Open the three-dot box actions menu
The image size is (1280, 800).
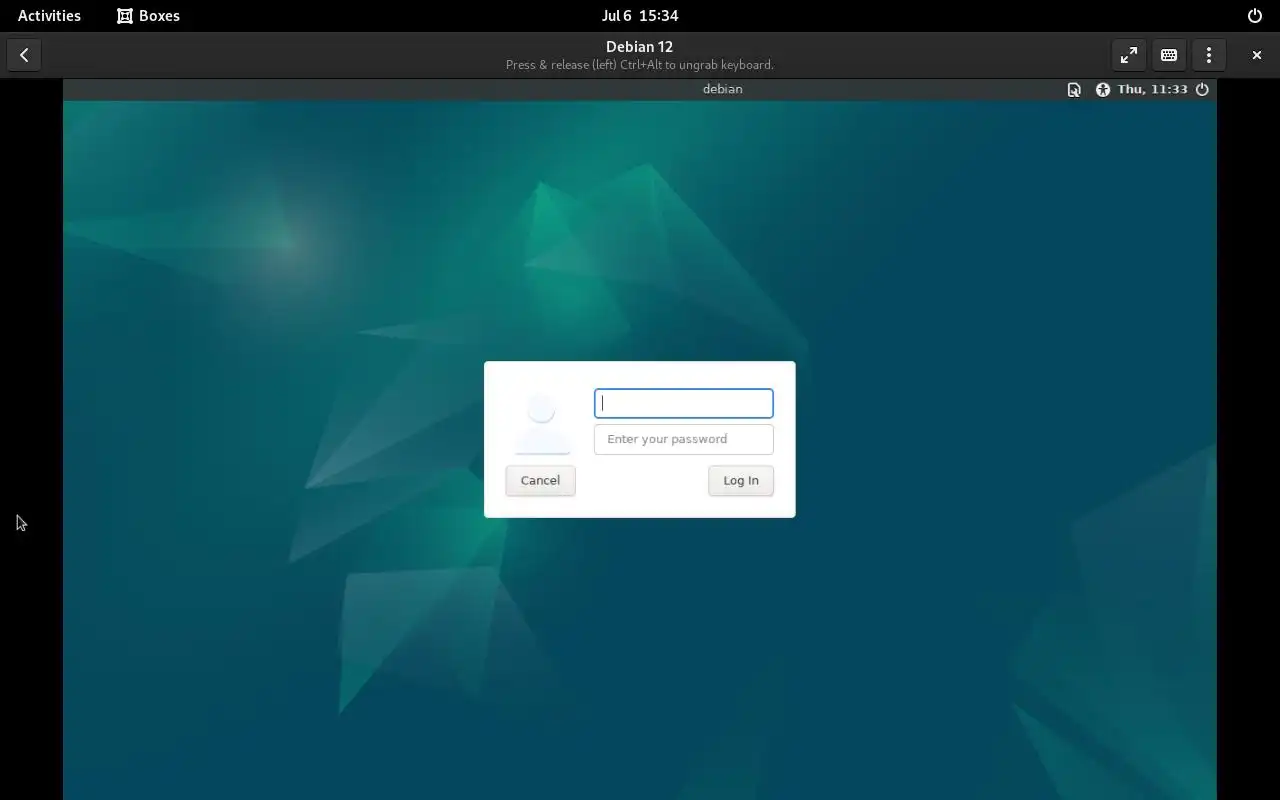(x=1209, y=55)
